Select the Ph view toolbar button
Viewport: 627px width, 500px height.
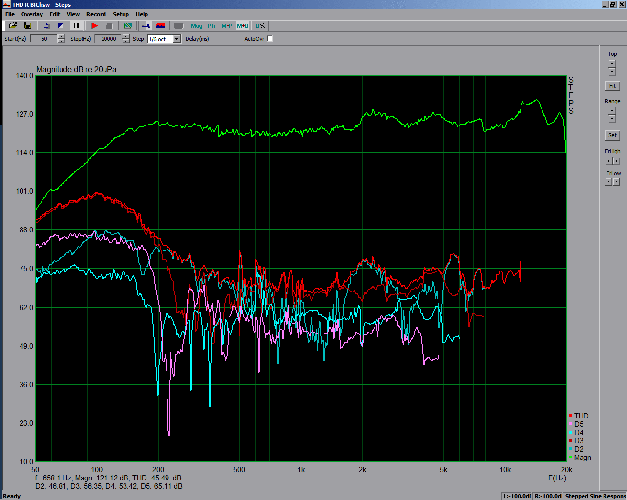tap(210, 24)
